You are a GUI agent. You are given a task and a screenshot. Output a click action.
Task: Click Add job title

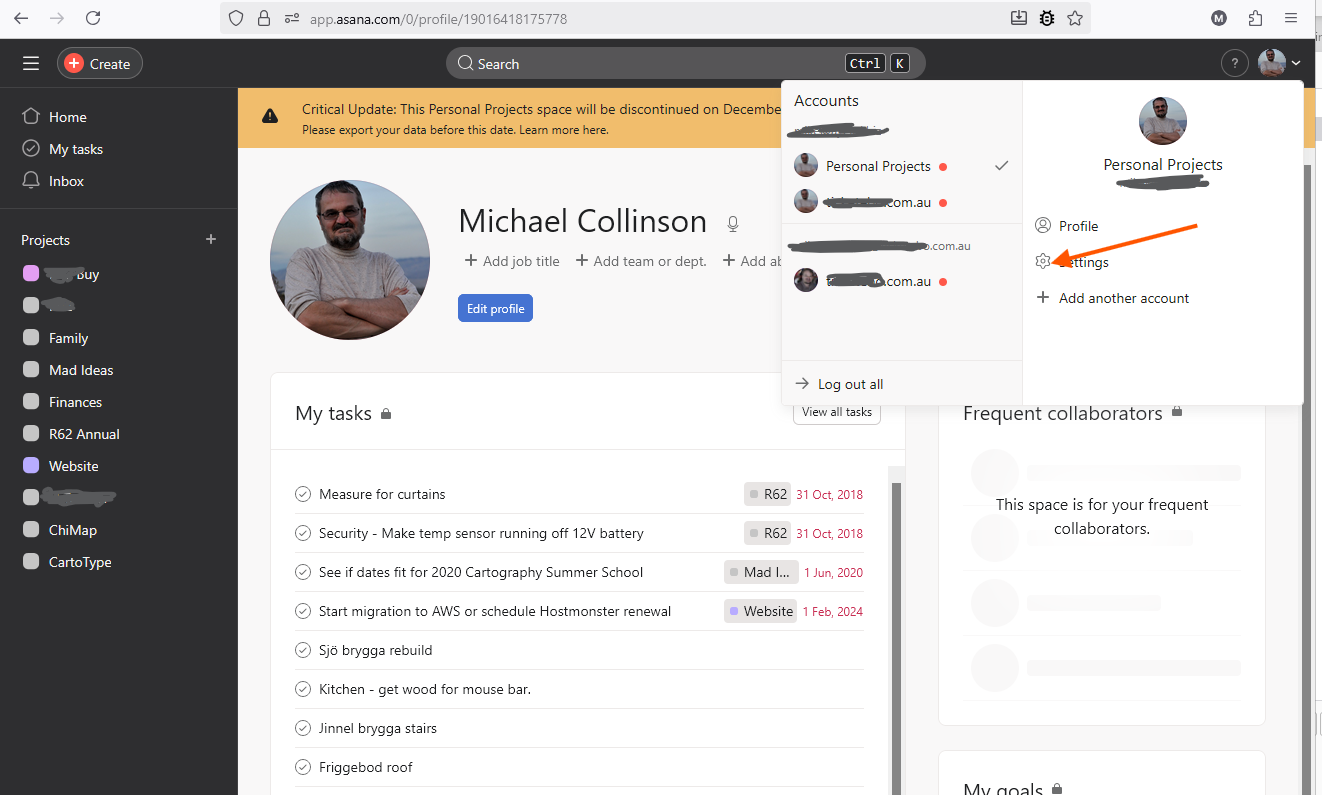[512, 261]
